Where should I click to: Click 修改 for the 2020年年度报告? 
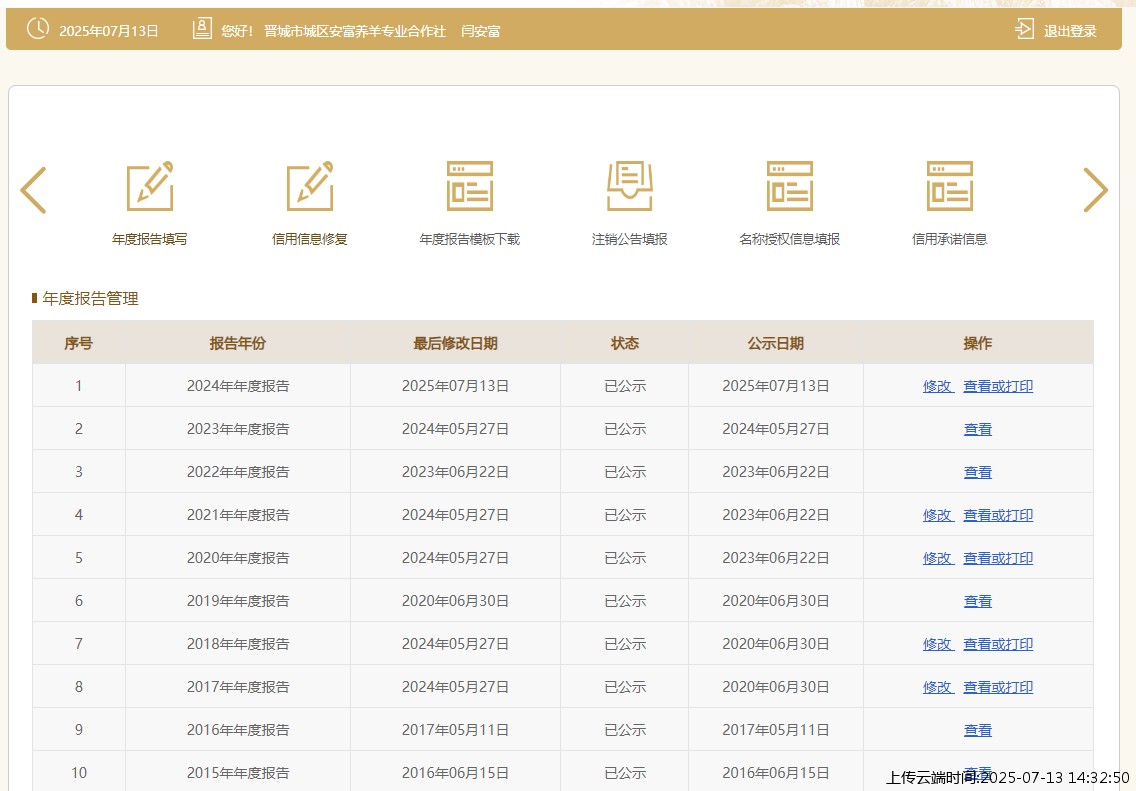tap(938, 558)
